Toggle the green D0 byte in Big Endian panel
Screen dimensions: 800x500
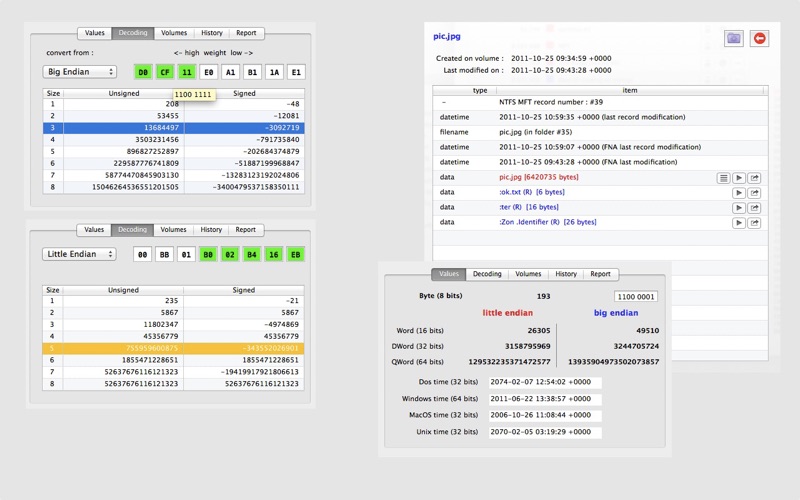coord(143,72)
